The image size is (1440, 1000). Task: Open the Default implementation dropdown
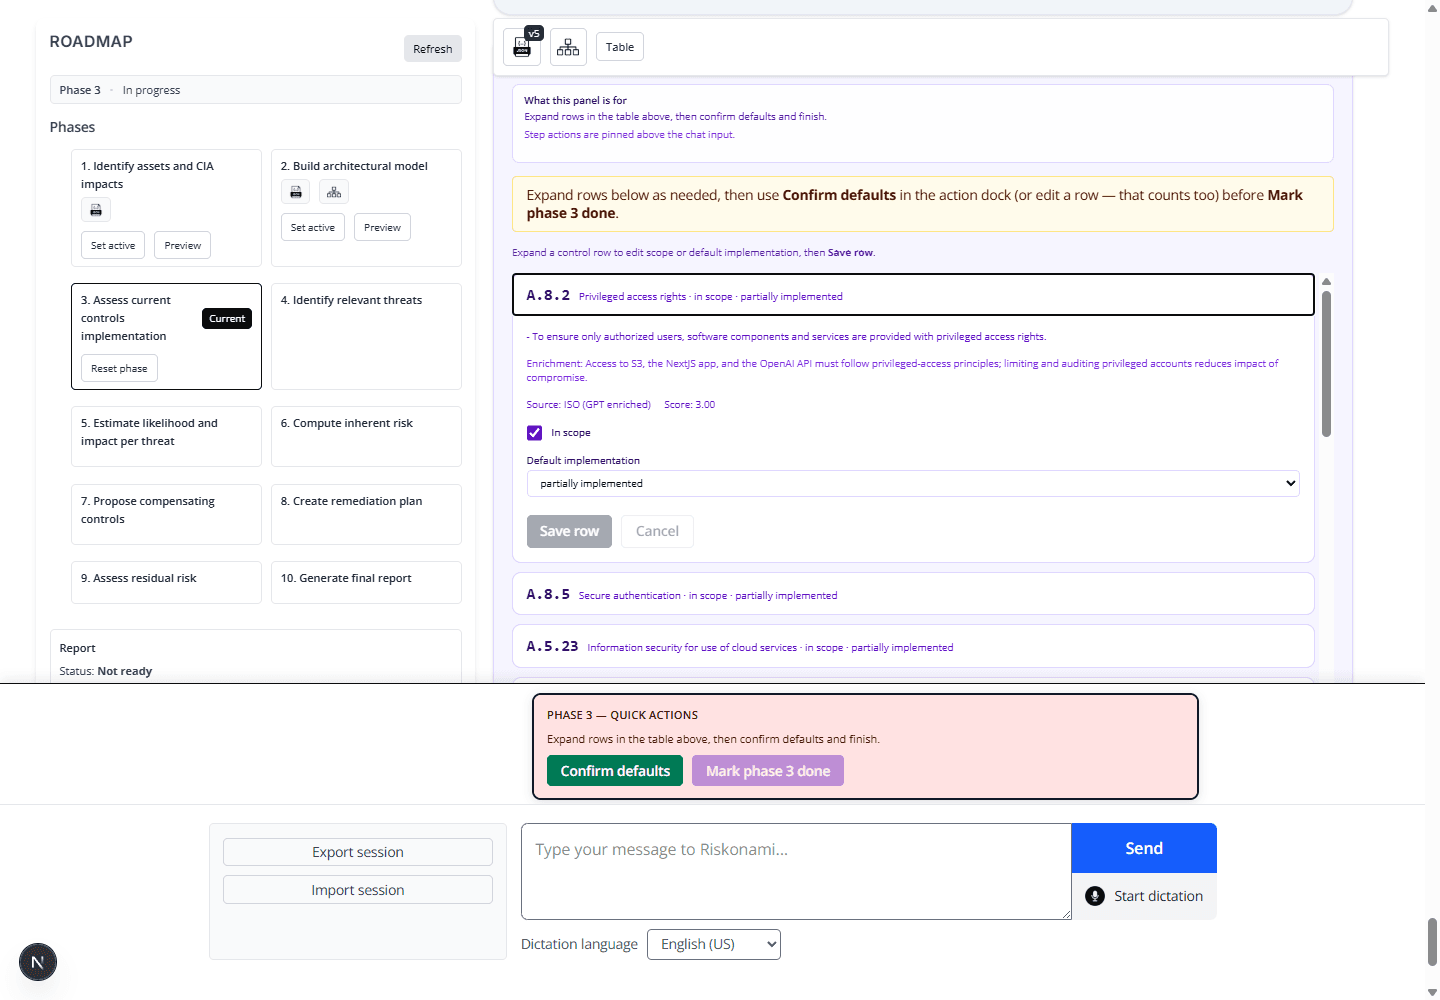coord(913,483)
